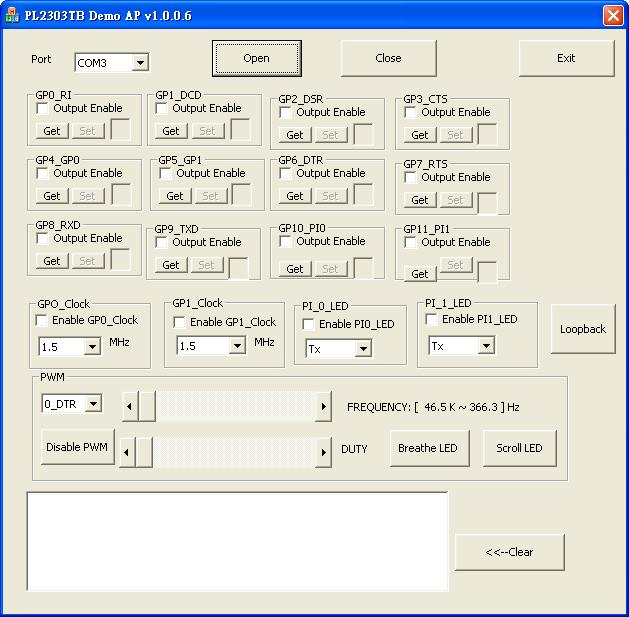Viewport: 629px width, 617px height.
Task: Click right arrow of DUTY scrollbar
Action: click(323, 452)
